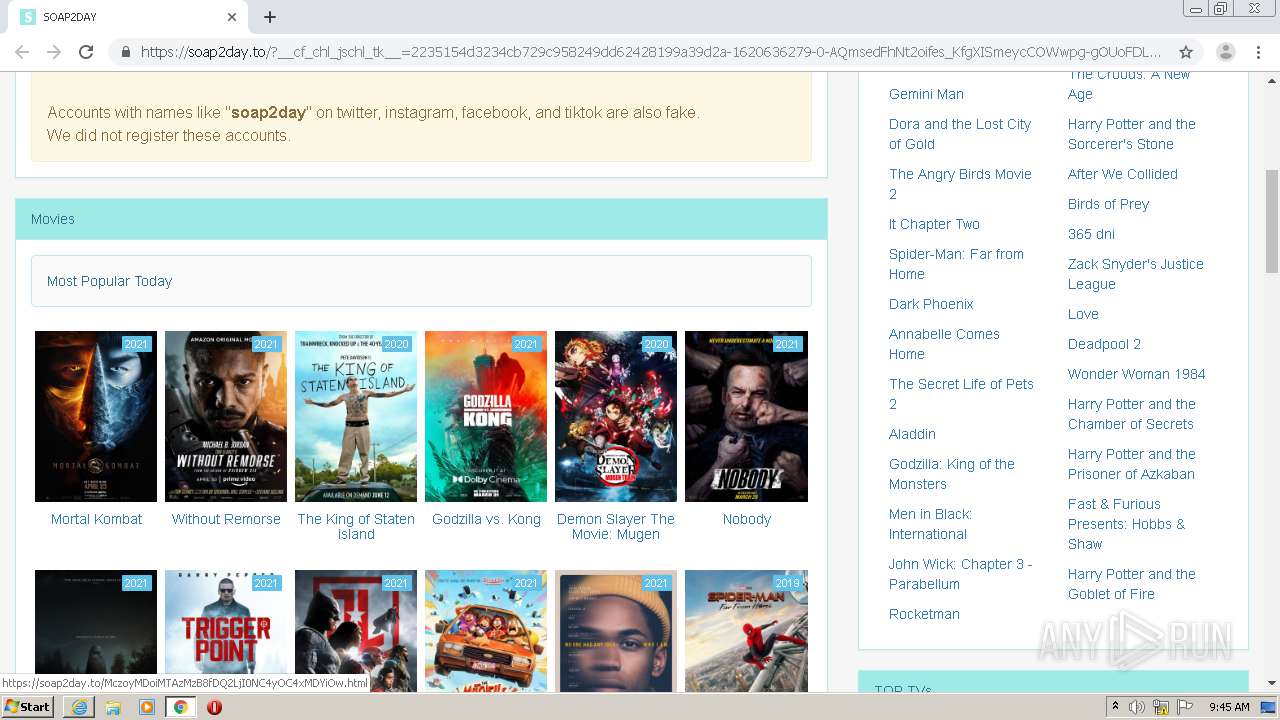Image resolution: width=1280 pixels, height=720 pixels.
Task: Open the volume control in system tray
Action: click(x=1137, y=707)
